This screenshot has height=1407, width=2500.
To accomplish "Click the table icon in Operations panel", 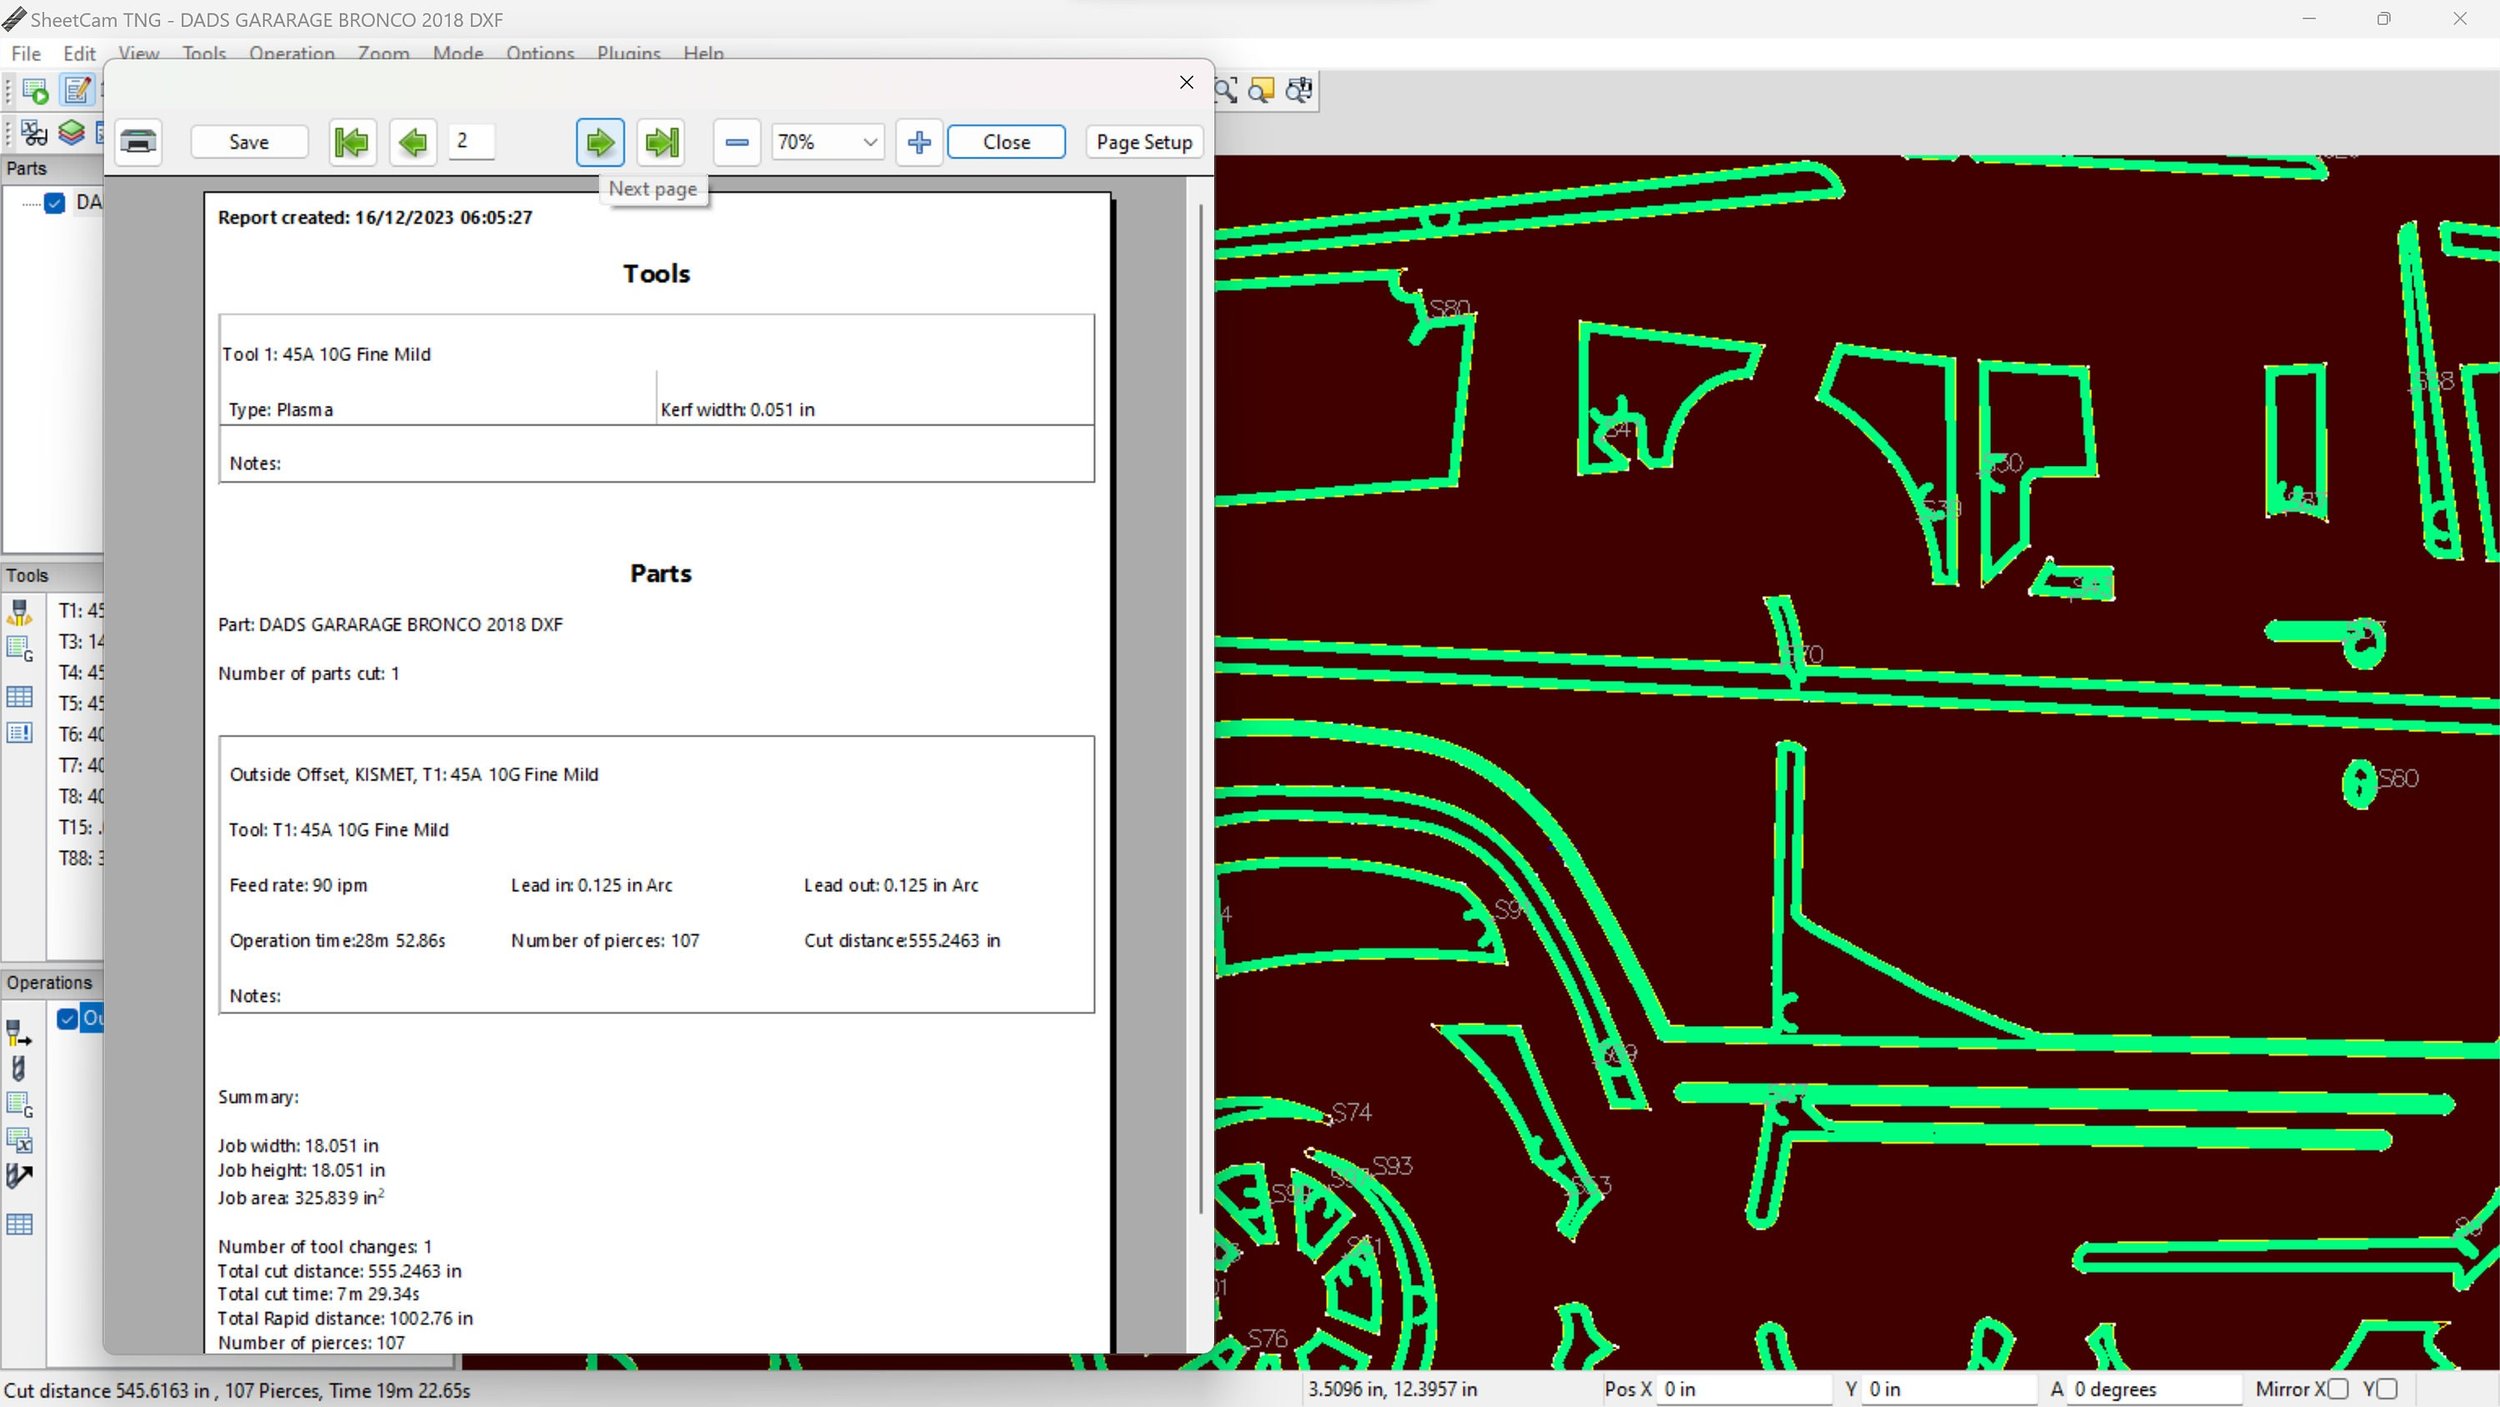I will click(20, 1224).
